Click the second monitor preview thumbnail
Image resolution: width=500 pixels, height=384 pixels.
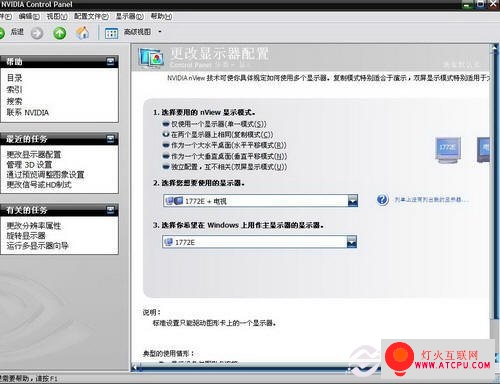(x=483, y=149)
